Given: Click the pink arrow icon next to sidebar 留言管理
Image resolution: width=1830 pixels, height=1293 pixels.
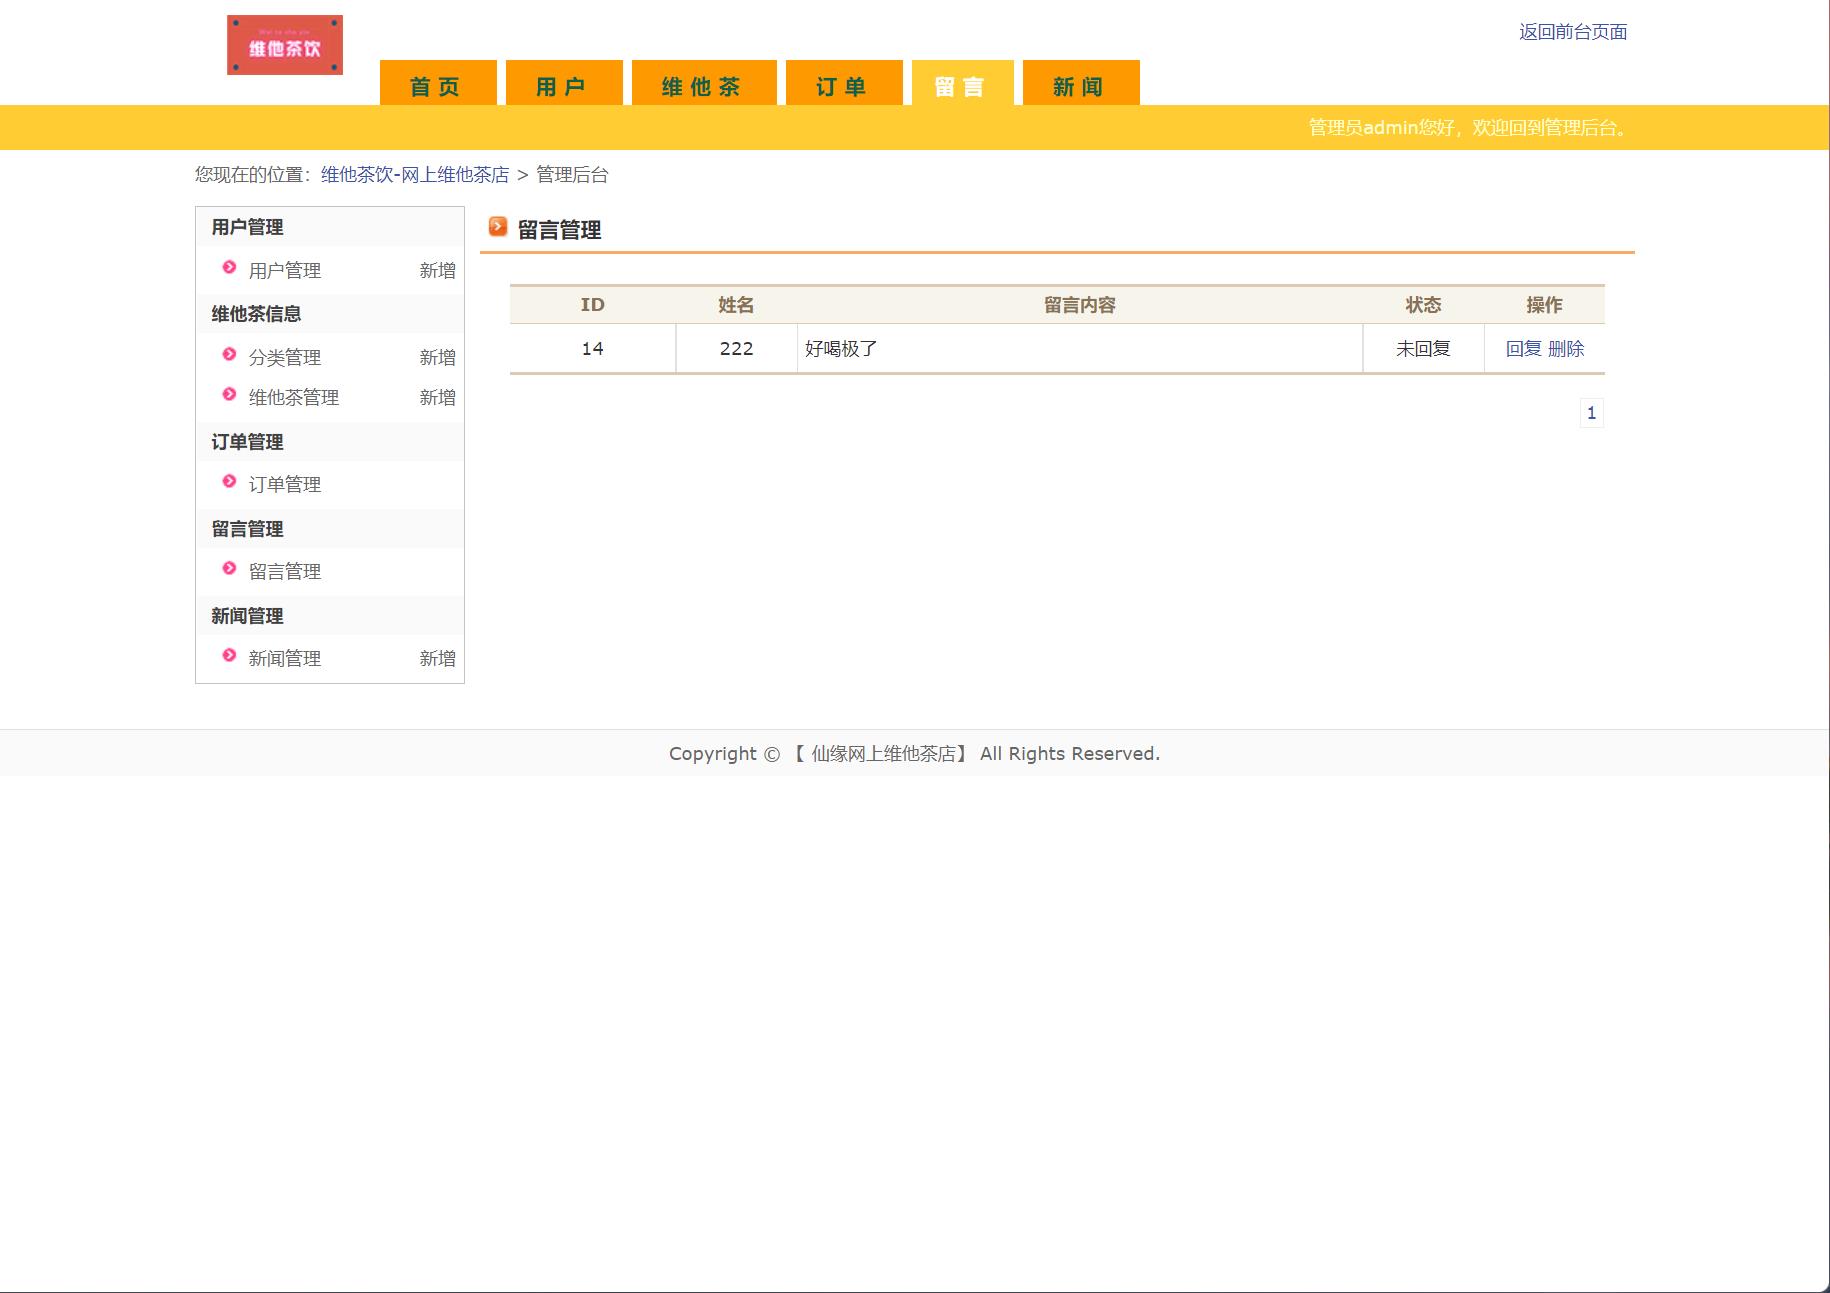Looking at the screenshot, I should [229, 570].
